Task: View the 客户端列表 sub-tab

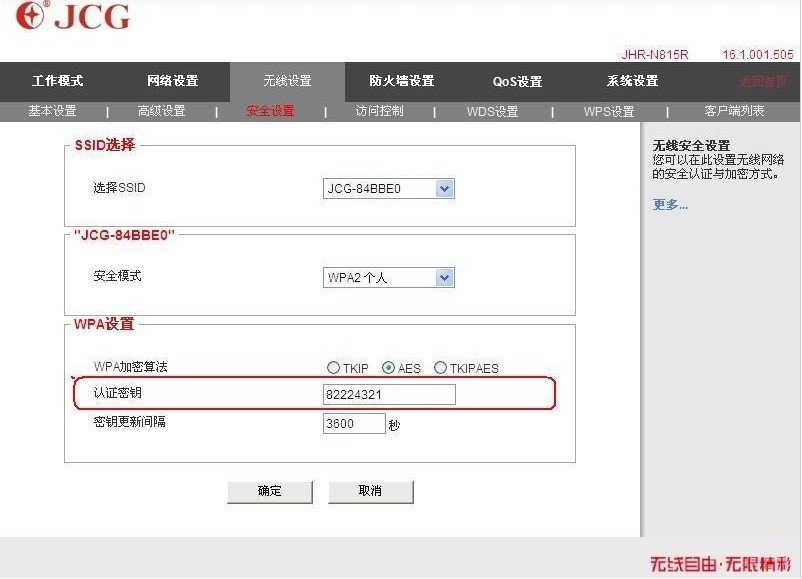Action: click(728, 110)
